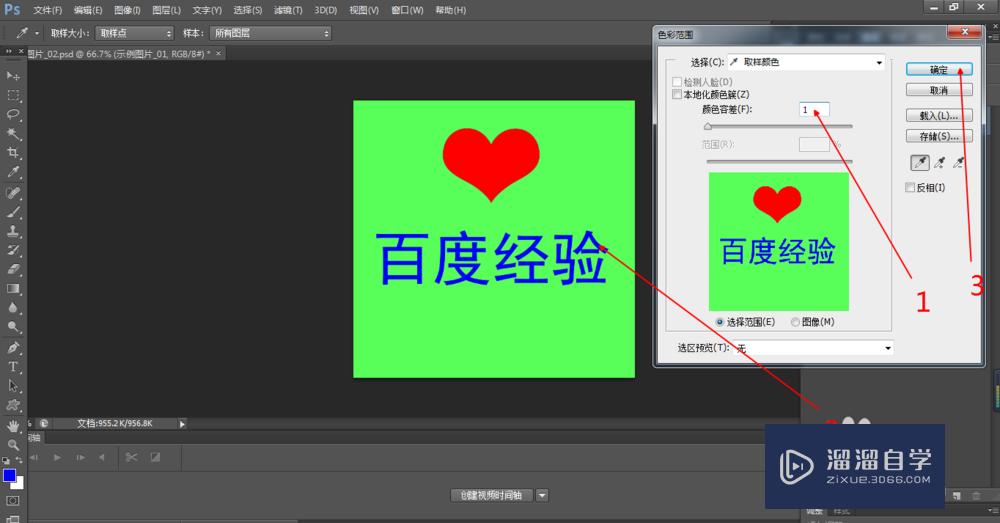Click the 创建视频时间轴 button
The image size is (1000, 523).
click(492, 495)
